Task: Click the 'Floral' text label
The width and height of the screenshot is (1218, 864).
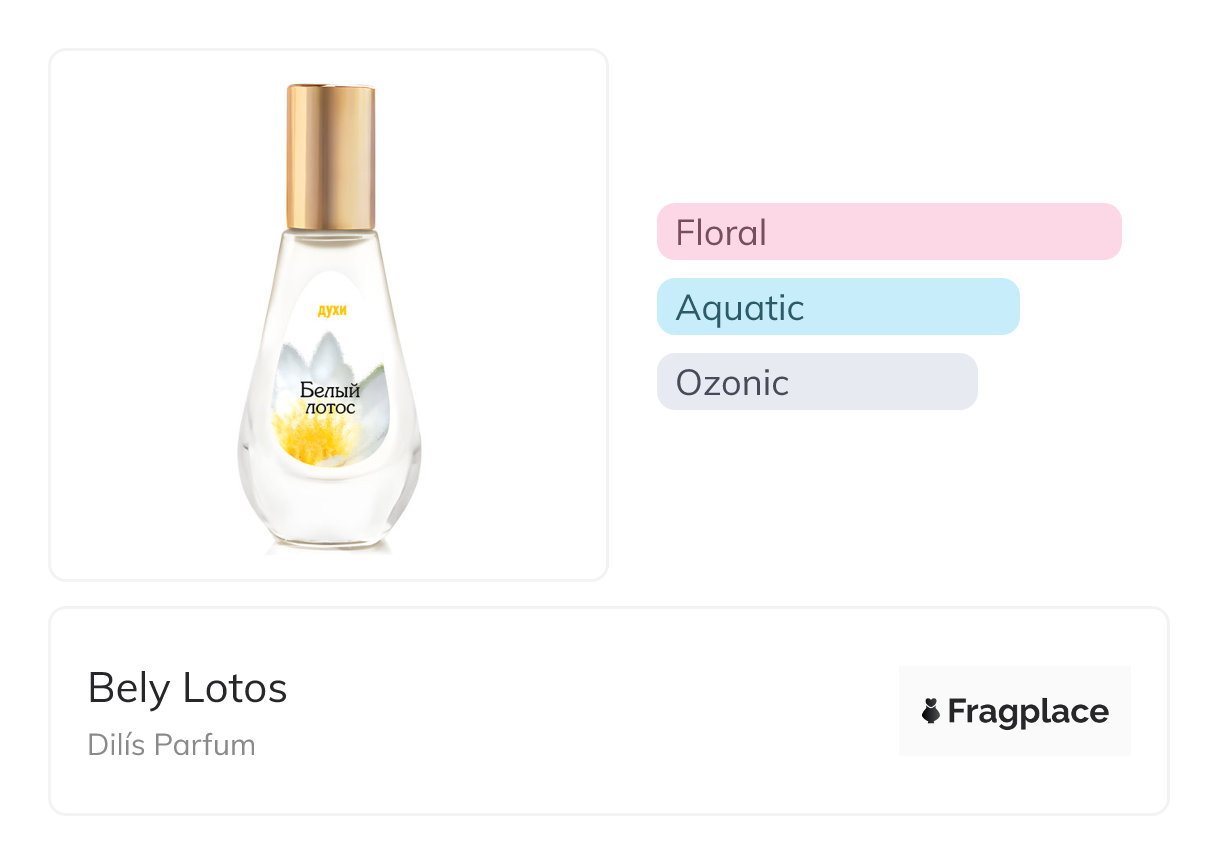Action: click(721, 233)
